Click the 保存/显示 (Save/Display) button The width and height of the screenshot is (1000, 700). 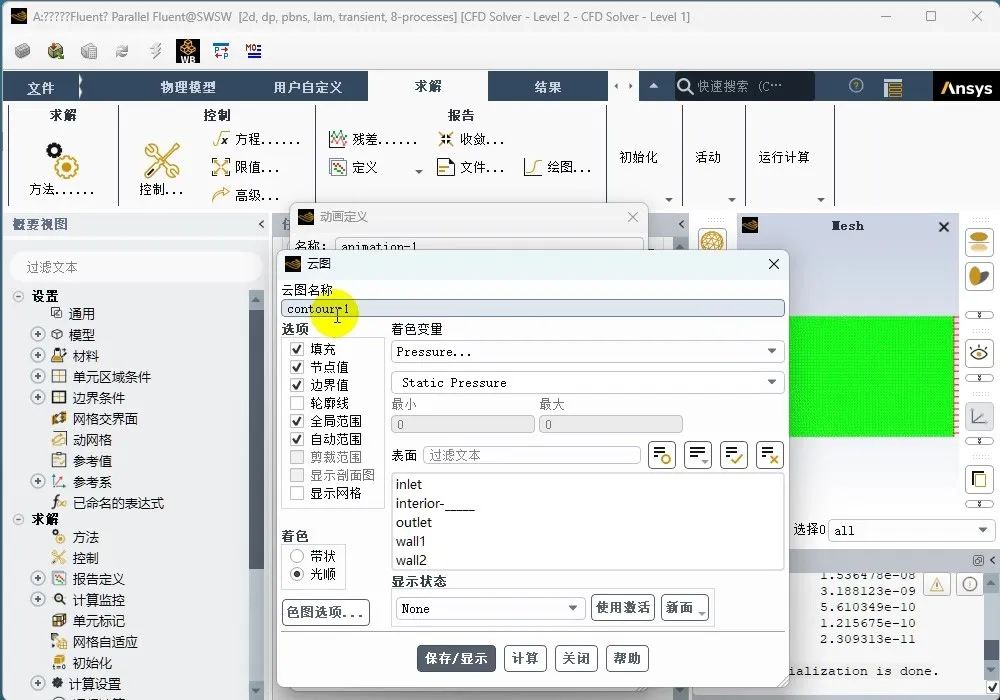pos(456,658)
